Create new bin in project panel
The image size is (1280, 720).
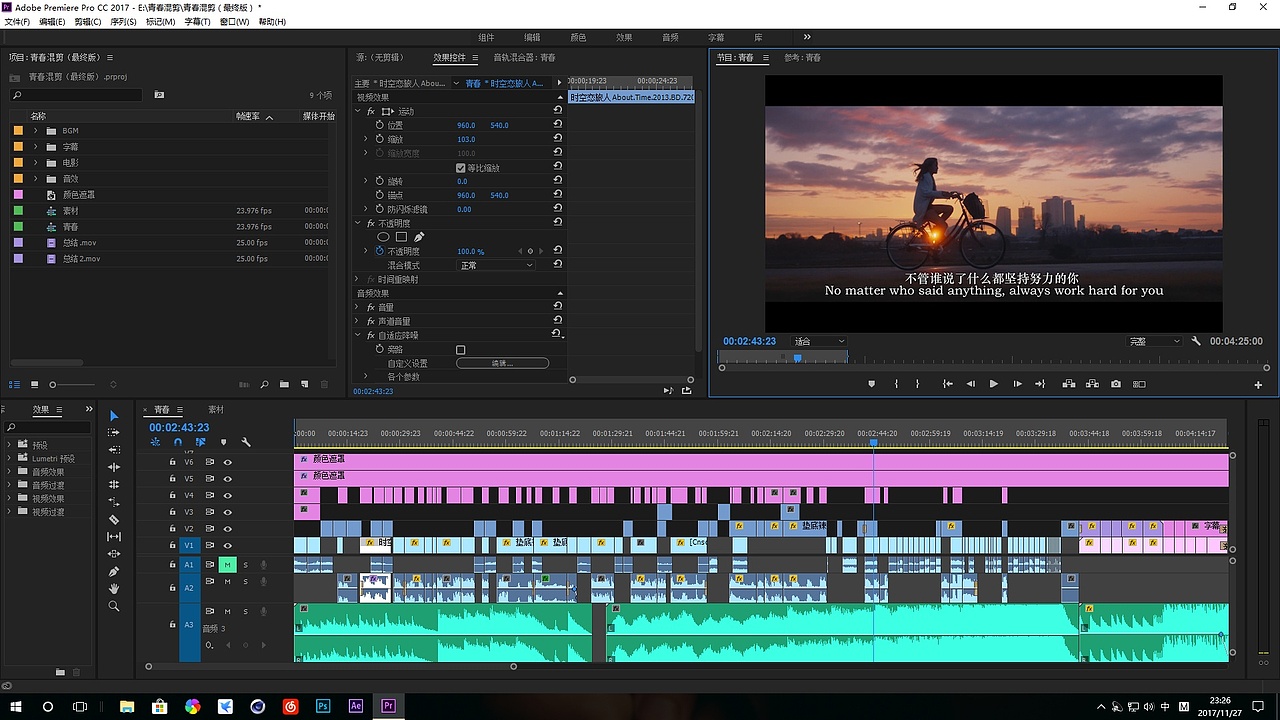coord(285,384)
